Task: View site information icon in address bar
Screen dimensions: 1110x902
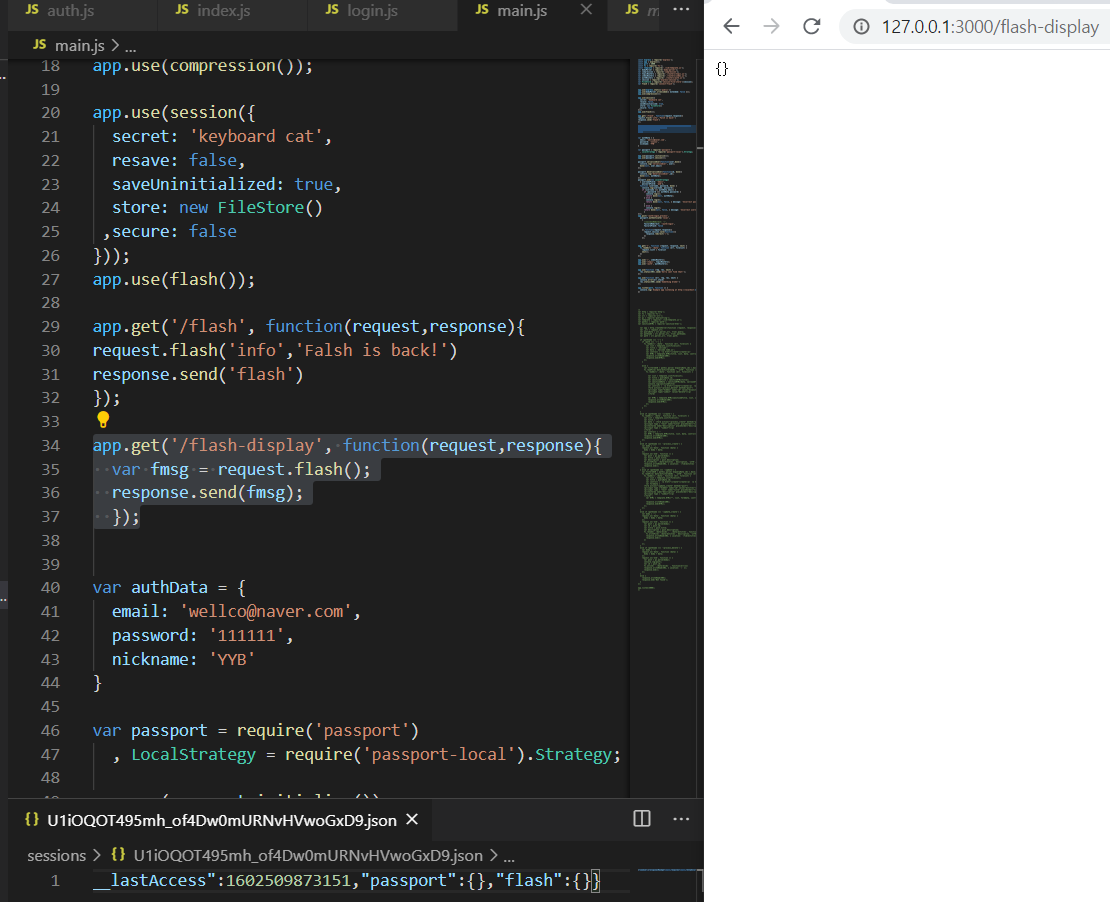Action: [861, 27]
